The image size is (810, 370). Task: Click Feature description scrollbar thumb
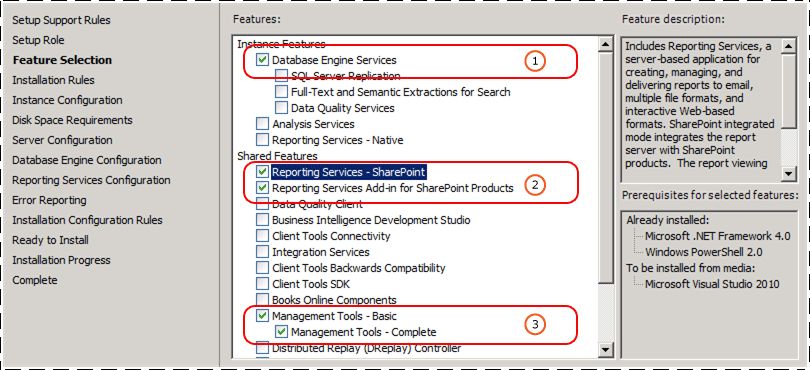pos(789,91)
